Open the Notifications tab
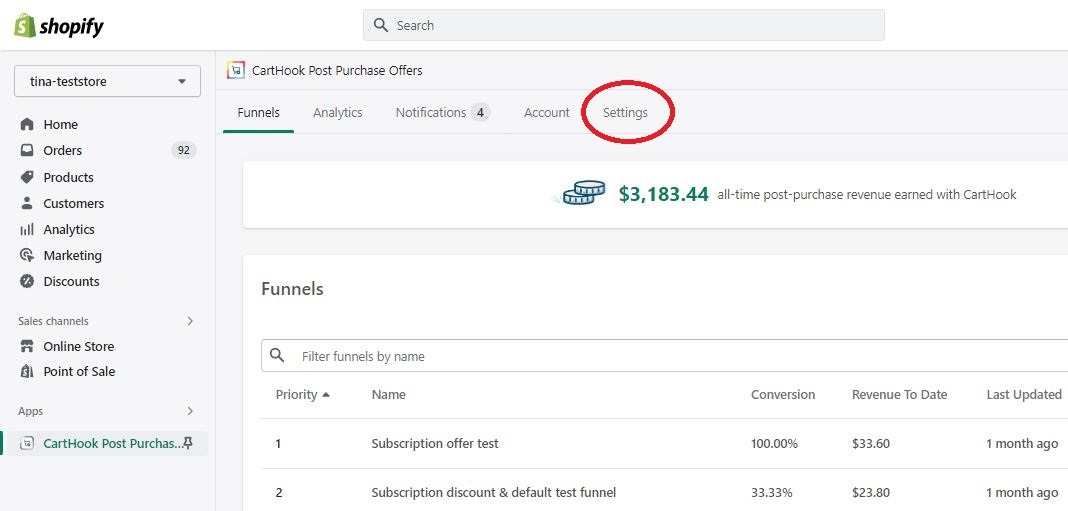The width and height of the screenshot is (1068, 511). pos(443,112)
